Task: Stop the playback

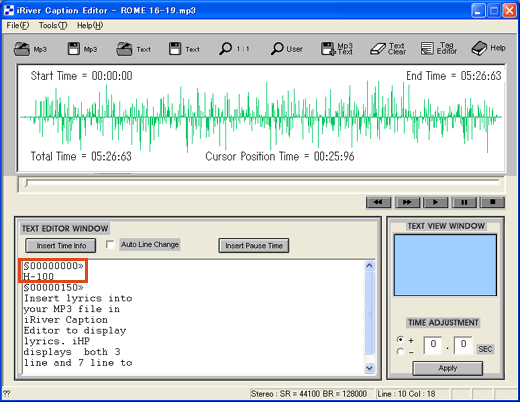Action: [x=492, y=202]
